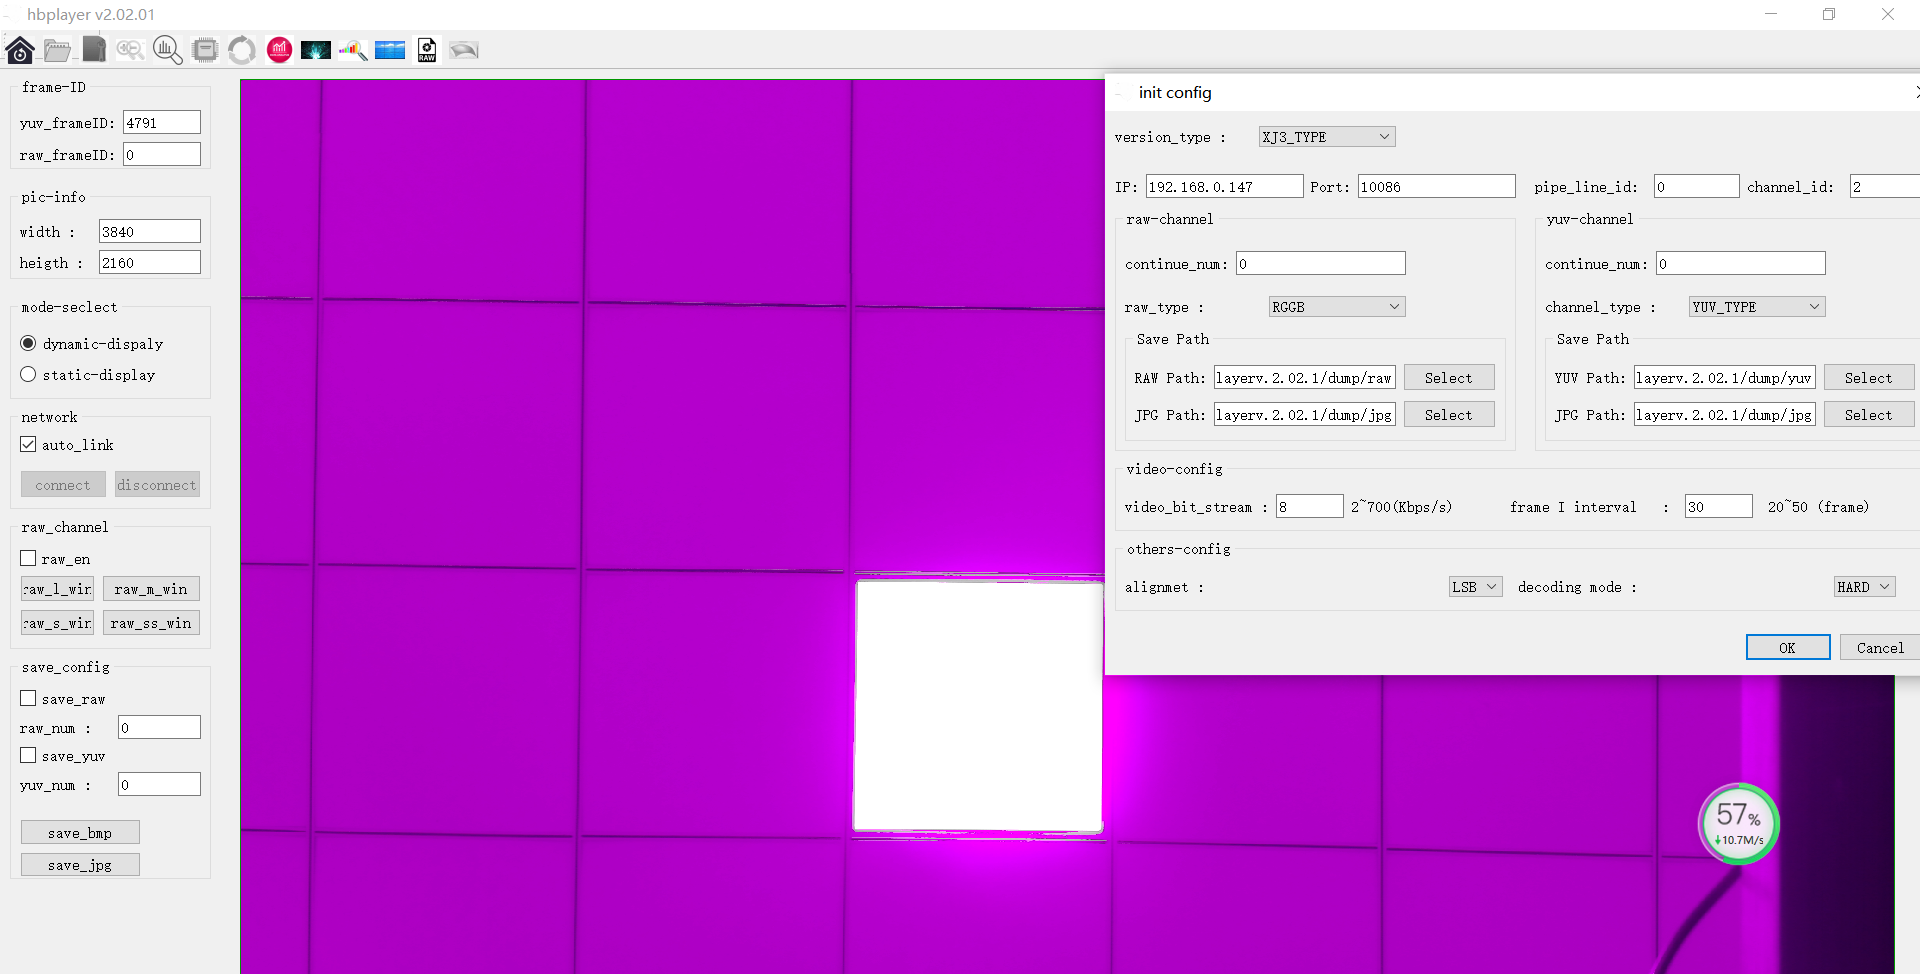Open the version_type dropdown
Screen dimensions: 1920x974
tap(1326, 137)
